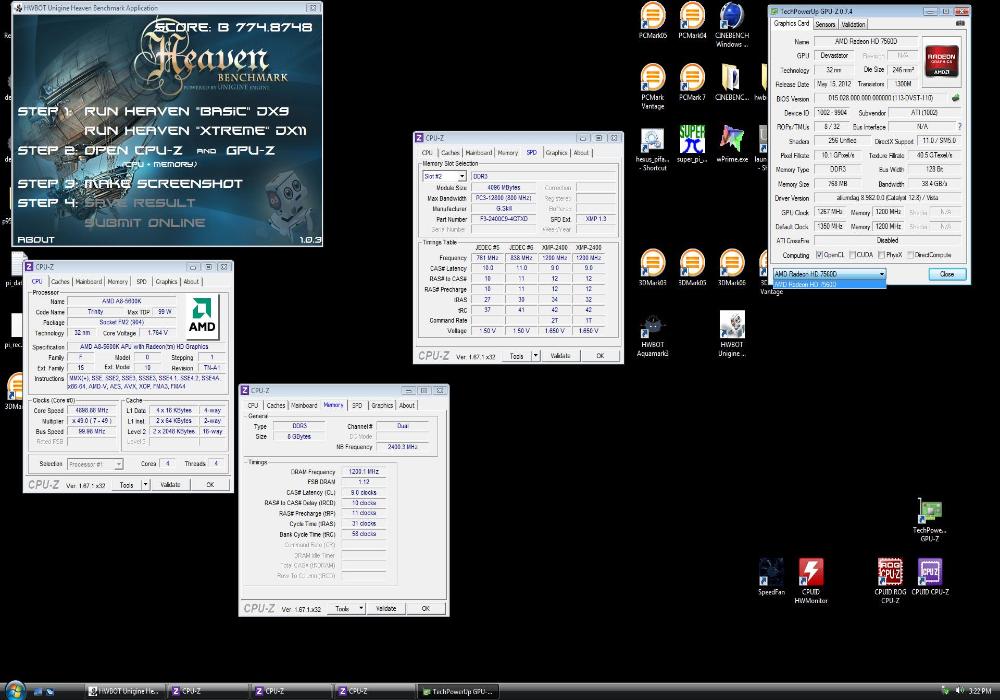Click Validate in the CPU-Z SPD window
Screen dimensions: 1000x700
561,356
